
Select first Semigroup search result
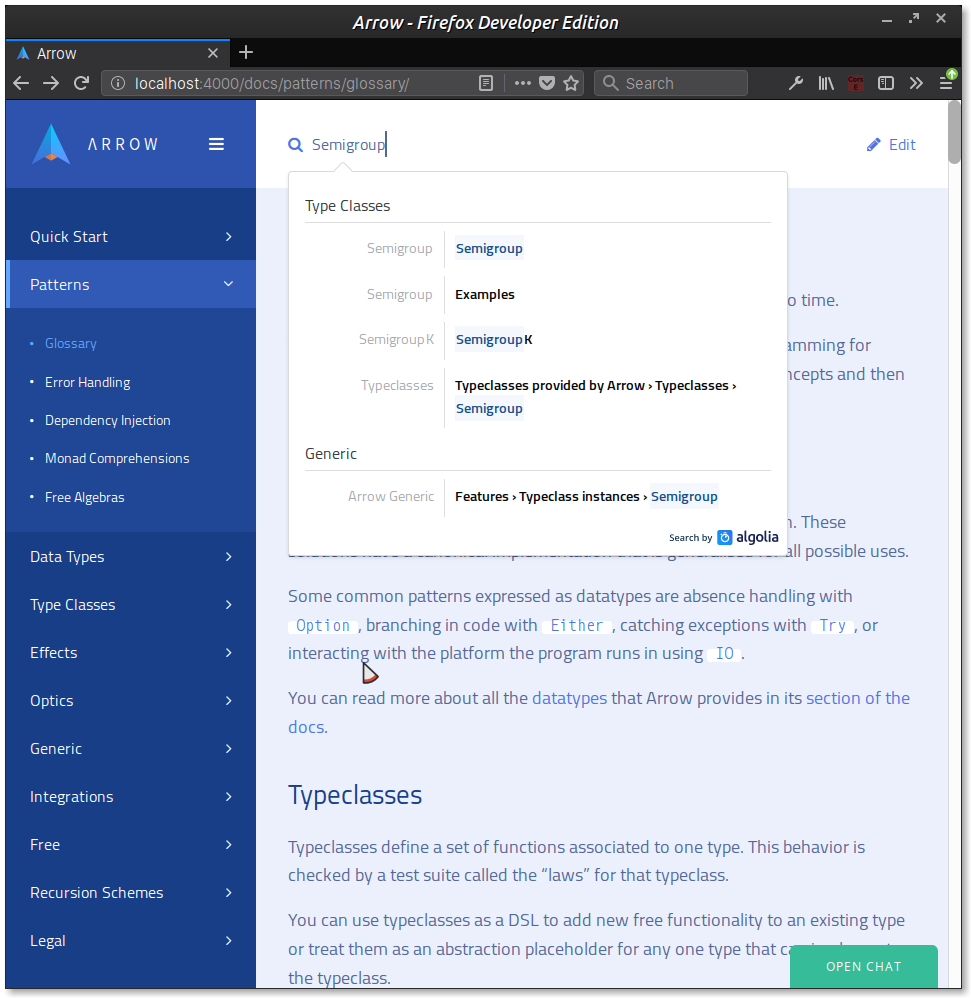click(538, 249)
